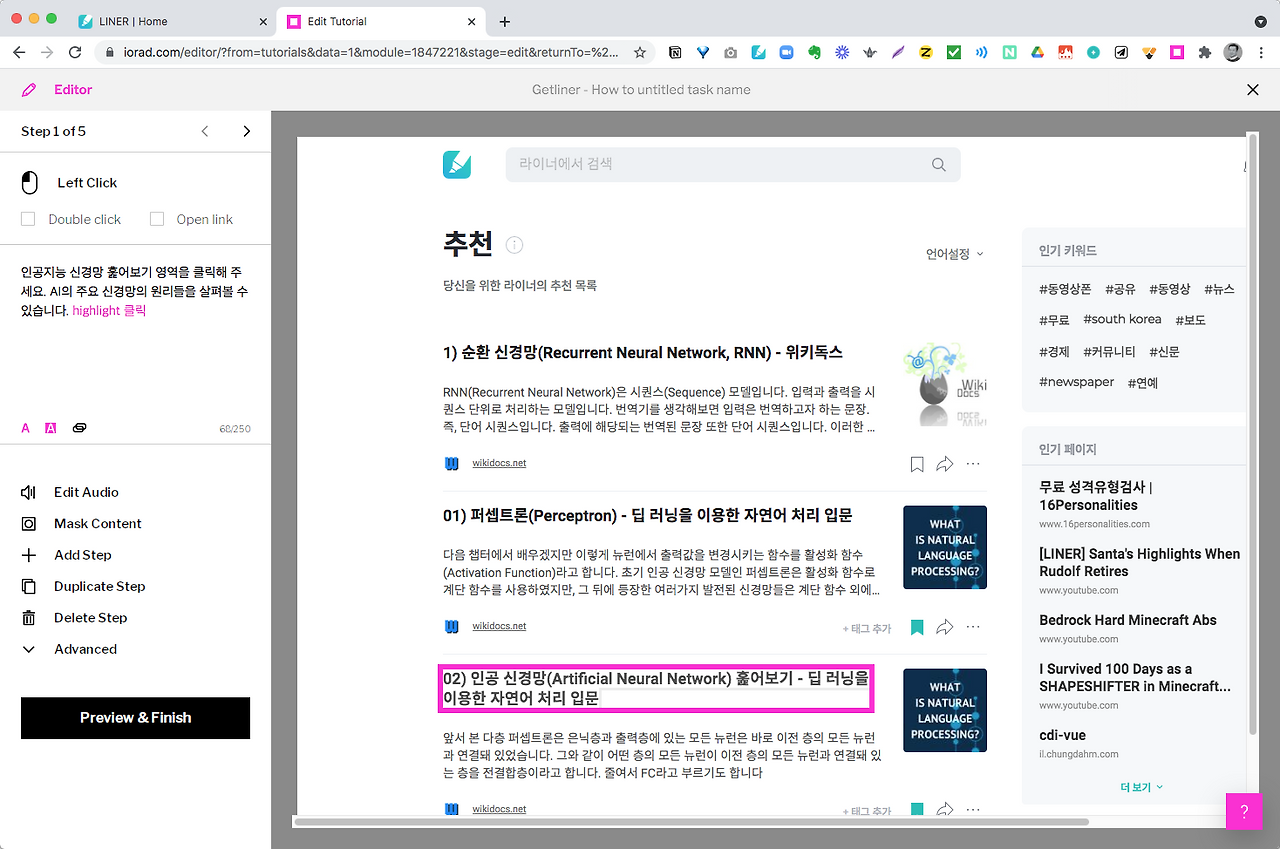Reload the page
This screenshot has height=849, width=1280.
point(75,52)
